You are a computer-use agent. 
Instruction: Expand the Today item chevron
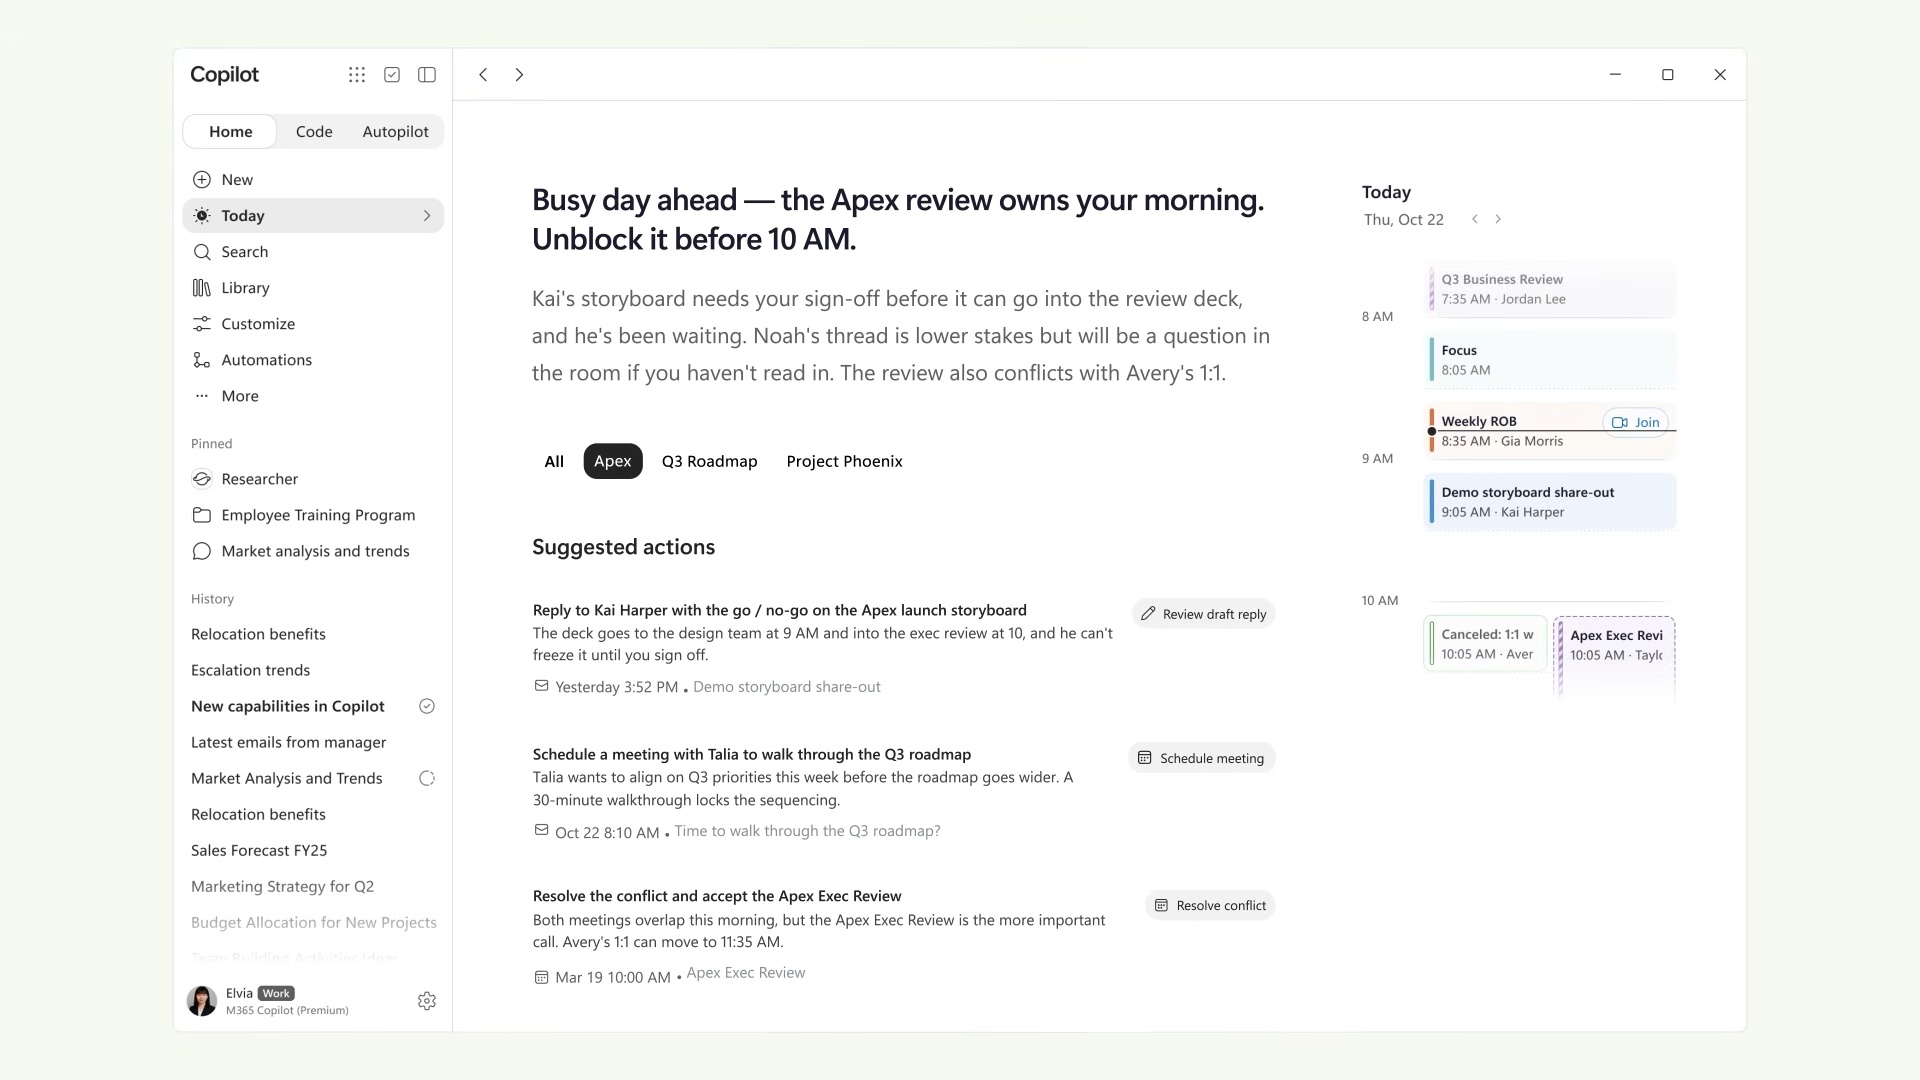coord(427,216)
